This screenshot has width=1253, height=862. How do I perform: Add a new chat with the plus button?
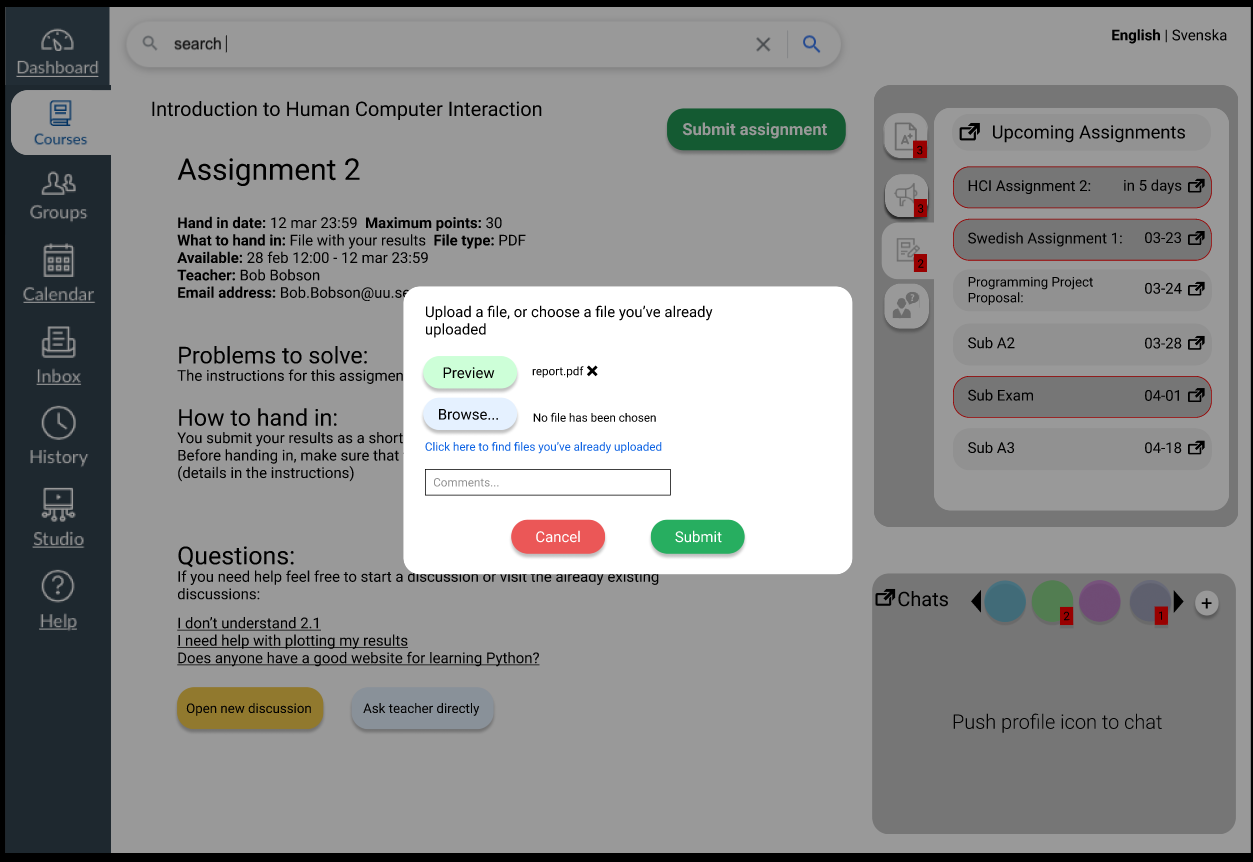pyautogui.click(x=1206, y=603)
